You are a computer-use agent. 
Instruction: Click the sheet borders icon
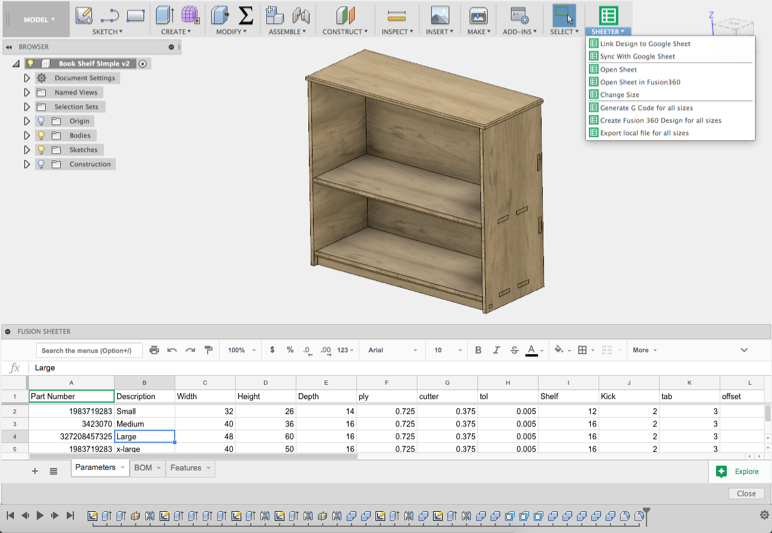[582, 350]
